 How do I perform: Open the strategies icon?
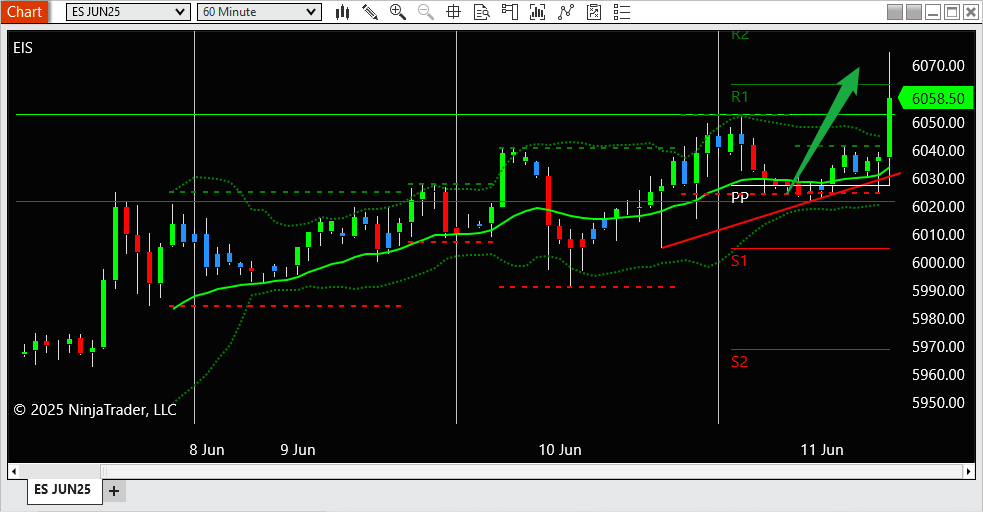tap(594, 12)
